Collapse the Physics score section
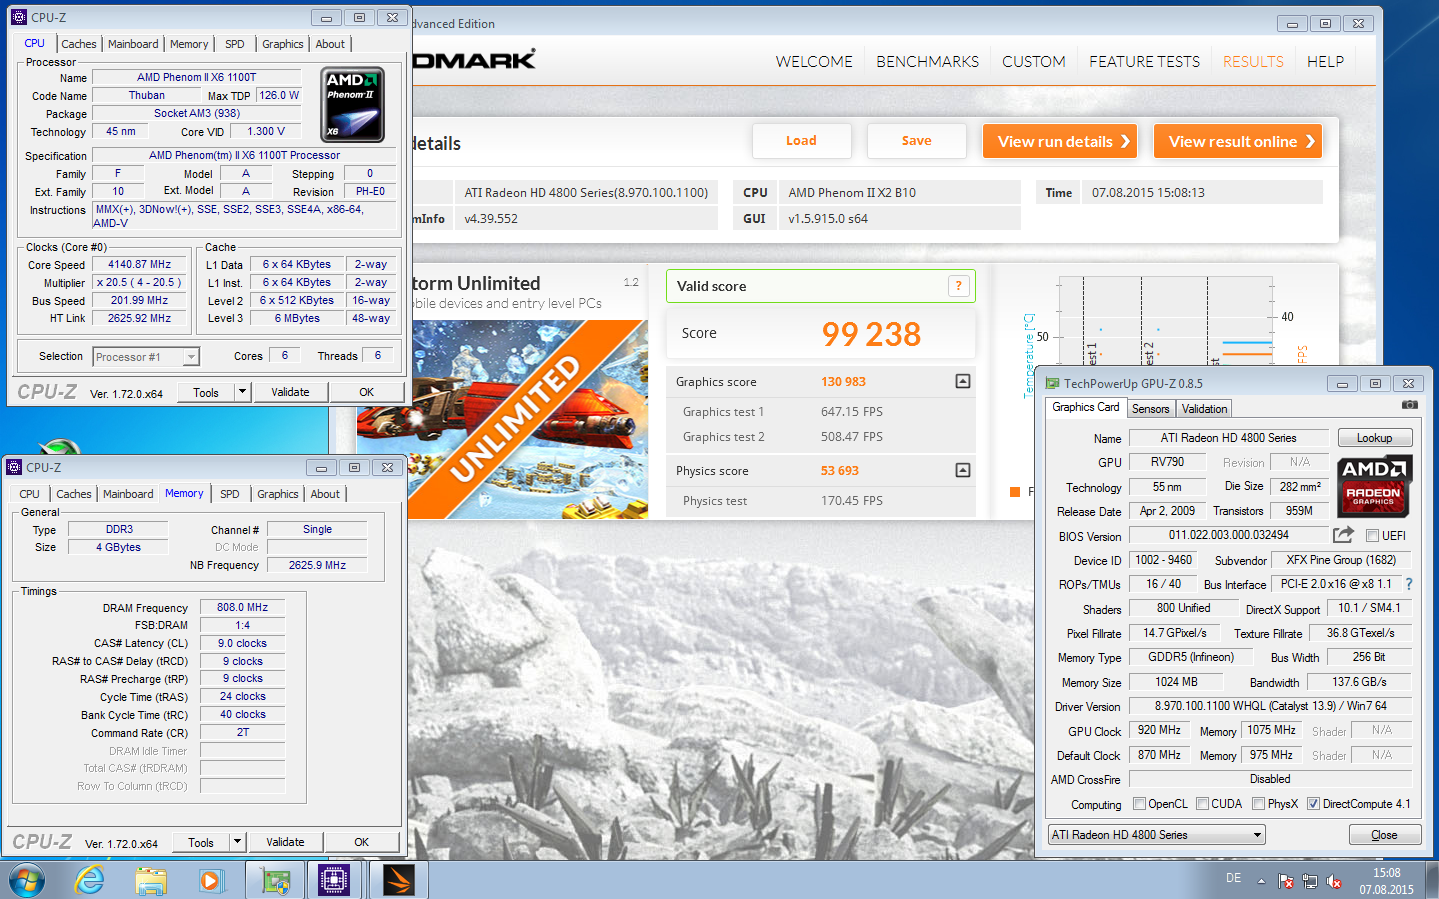1439x899 pixels. (x=963, y=470)
